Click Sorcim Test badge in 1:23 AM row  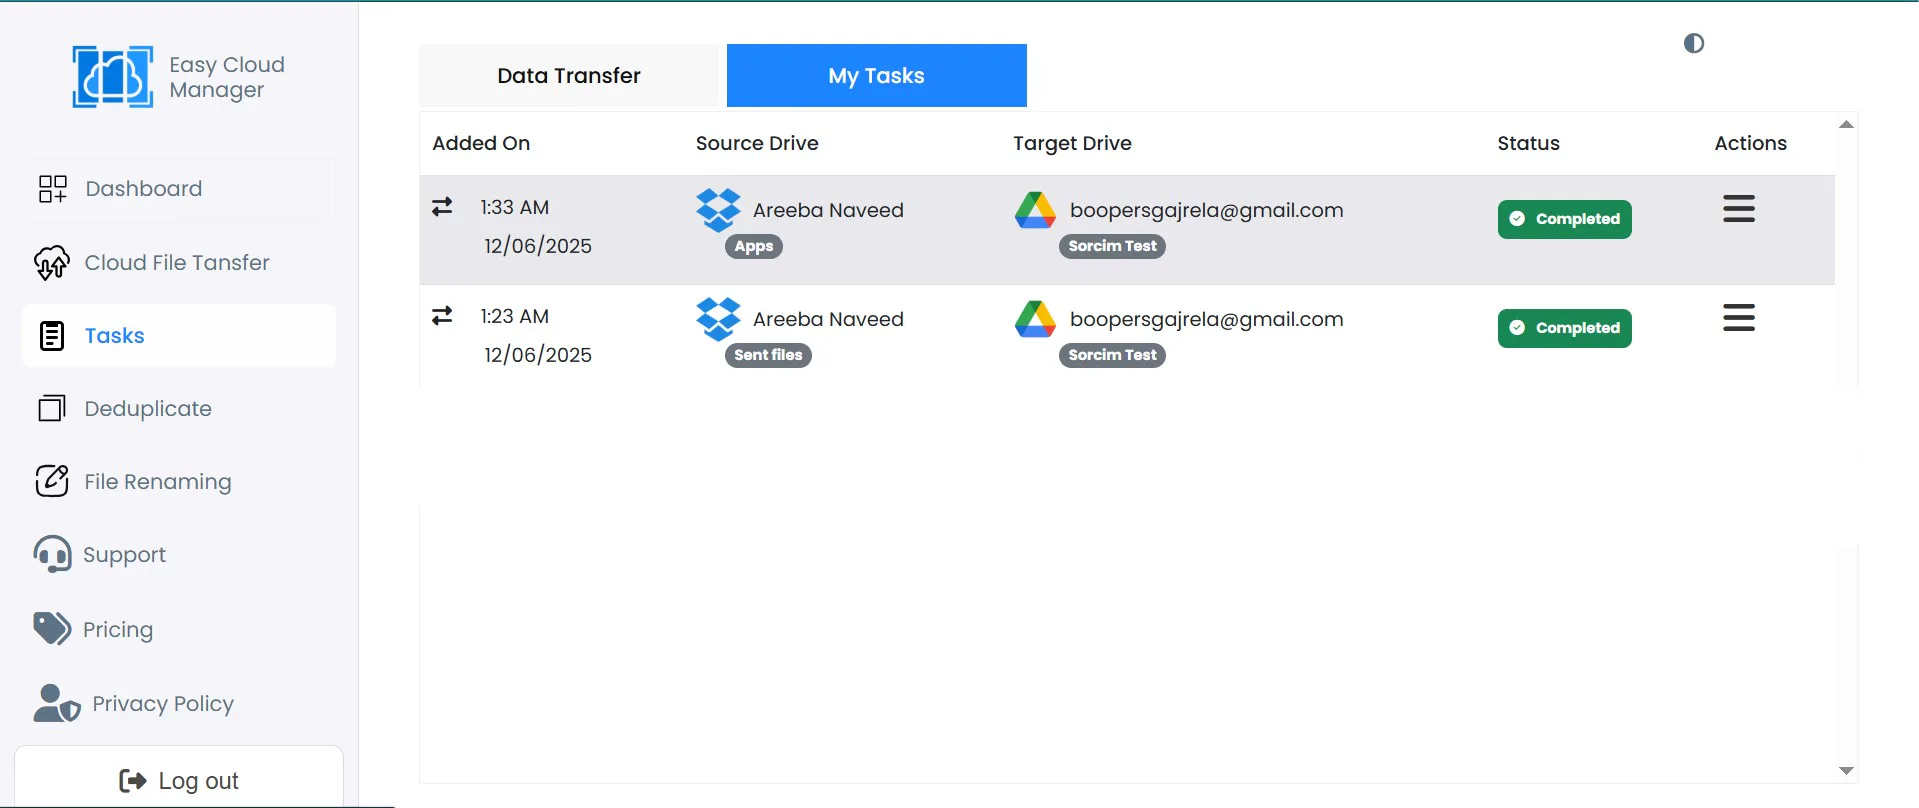pyautogui.click(x=1112, y=355)
